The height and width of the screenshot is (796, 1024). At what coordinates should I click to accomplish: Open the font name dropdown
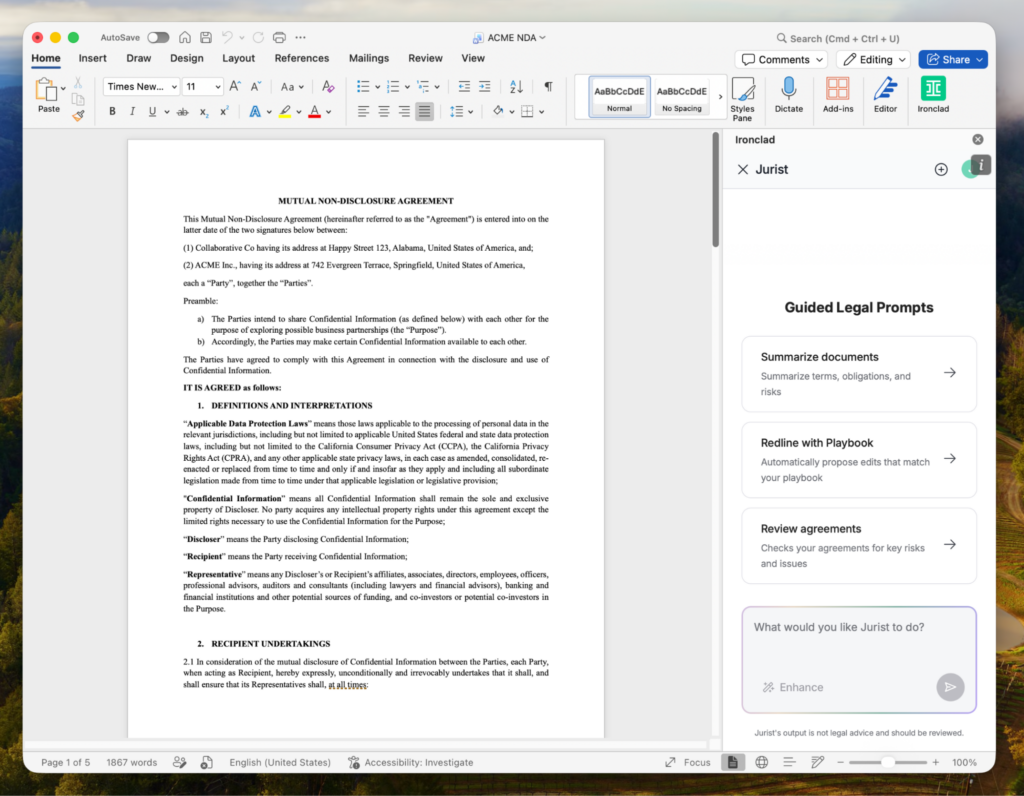point(174,86)
